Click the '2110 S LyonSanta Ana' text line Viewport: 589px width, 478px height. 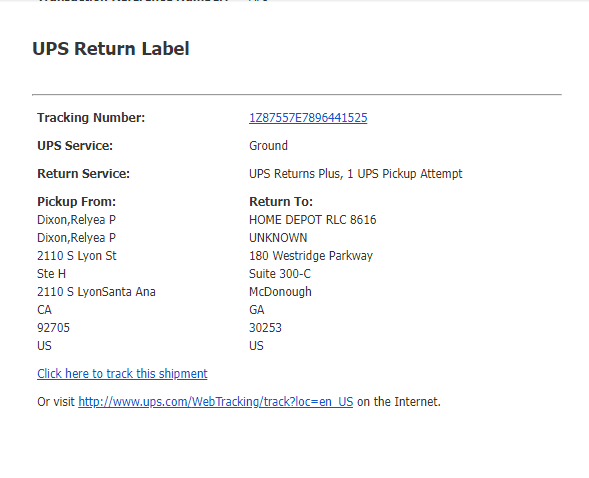pyautogui.click(x=96, y=292)
